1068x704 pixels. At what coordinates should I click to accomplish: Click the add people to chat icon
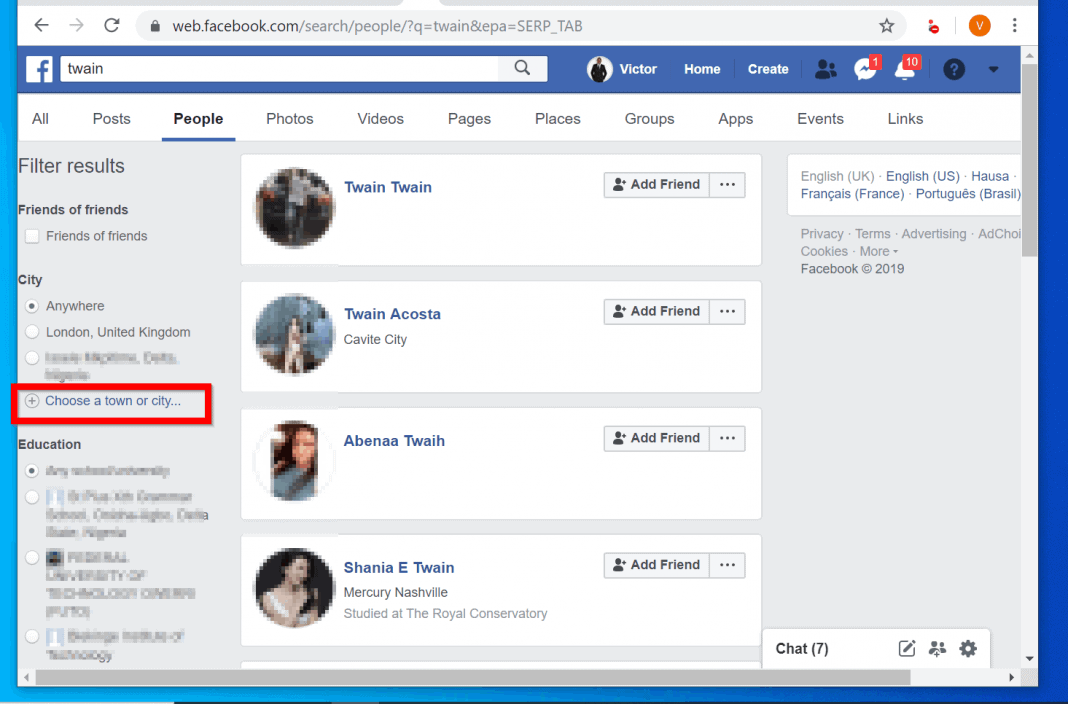click(x=937, y=649)
